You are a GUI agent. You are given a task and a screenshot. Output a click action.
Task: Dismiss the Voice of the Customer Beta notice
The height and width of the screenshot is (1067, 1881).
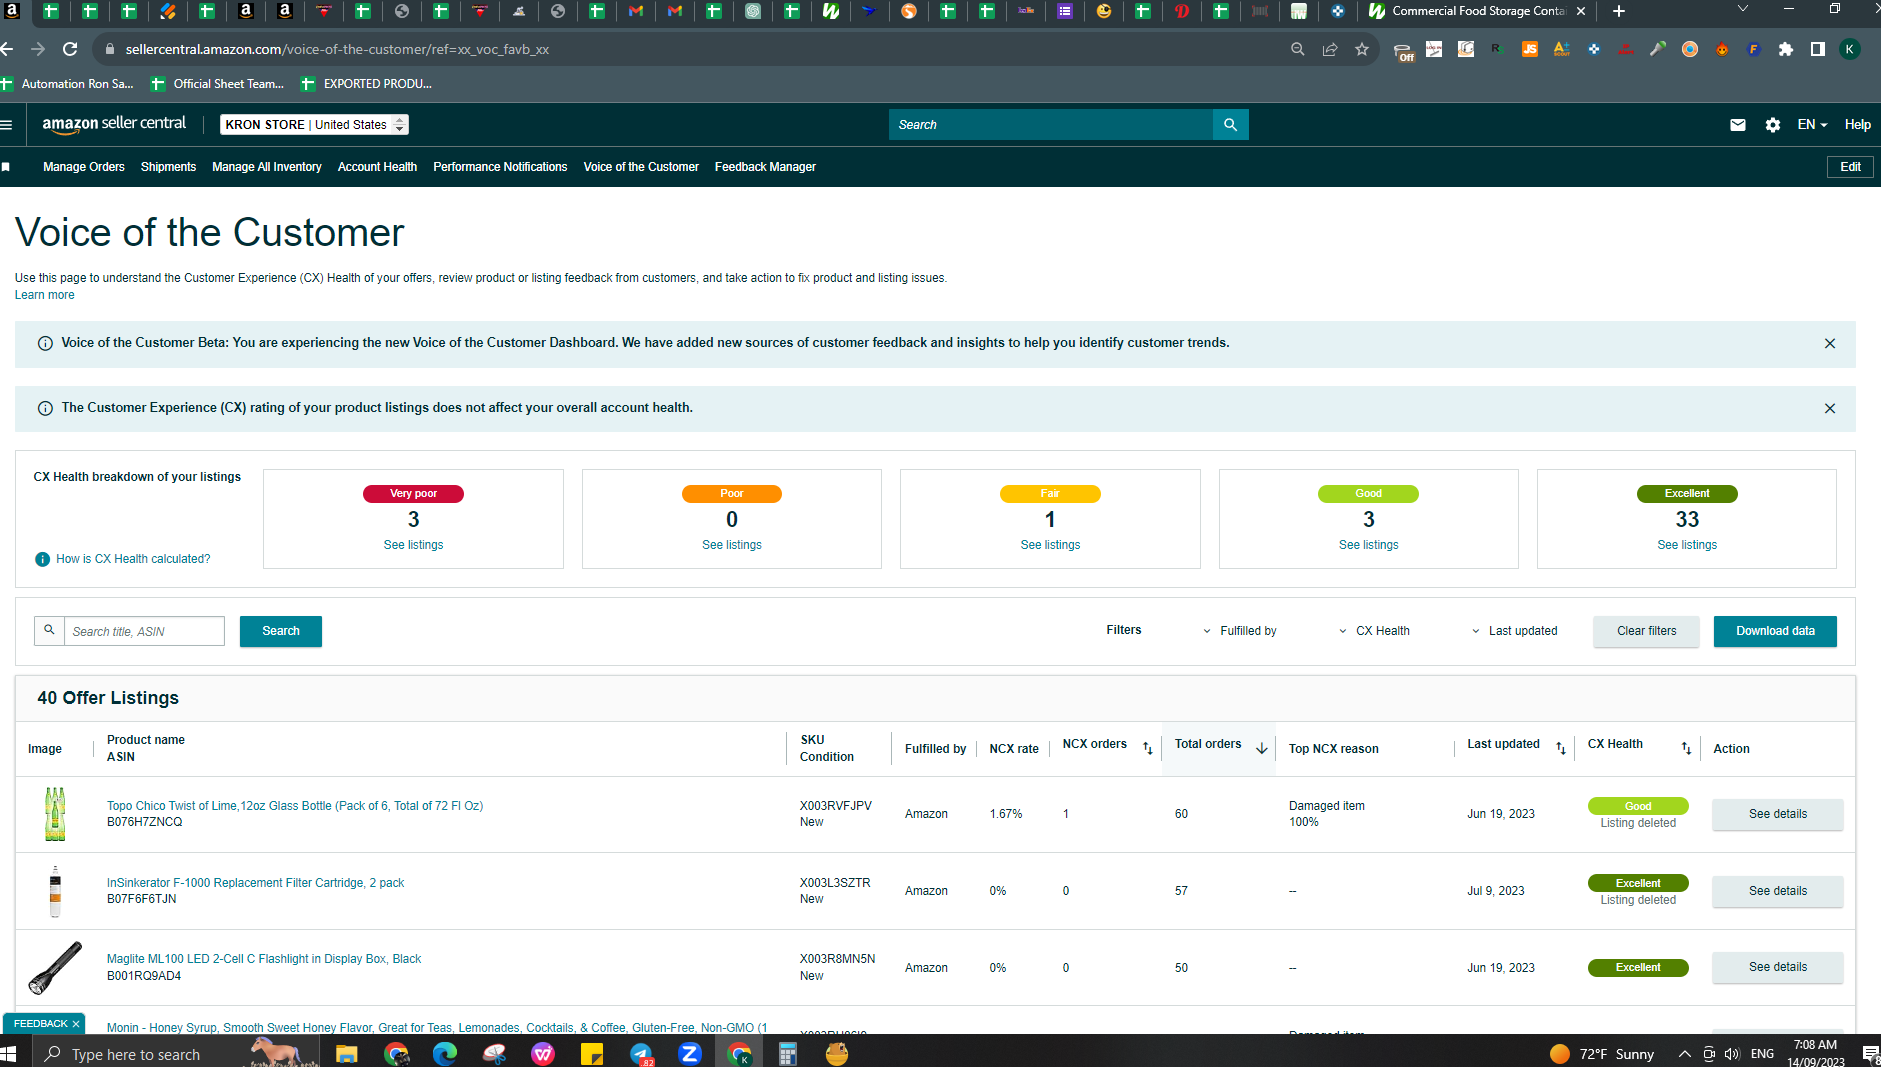click(x=1830, y=343)
